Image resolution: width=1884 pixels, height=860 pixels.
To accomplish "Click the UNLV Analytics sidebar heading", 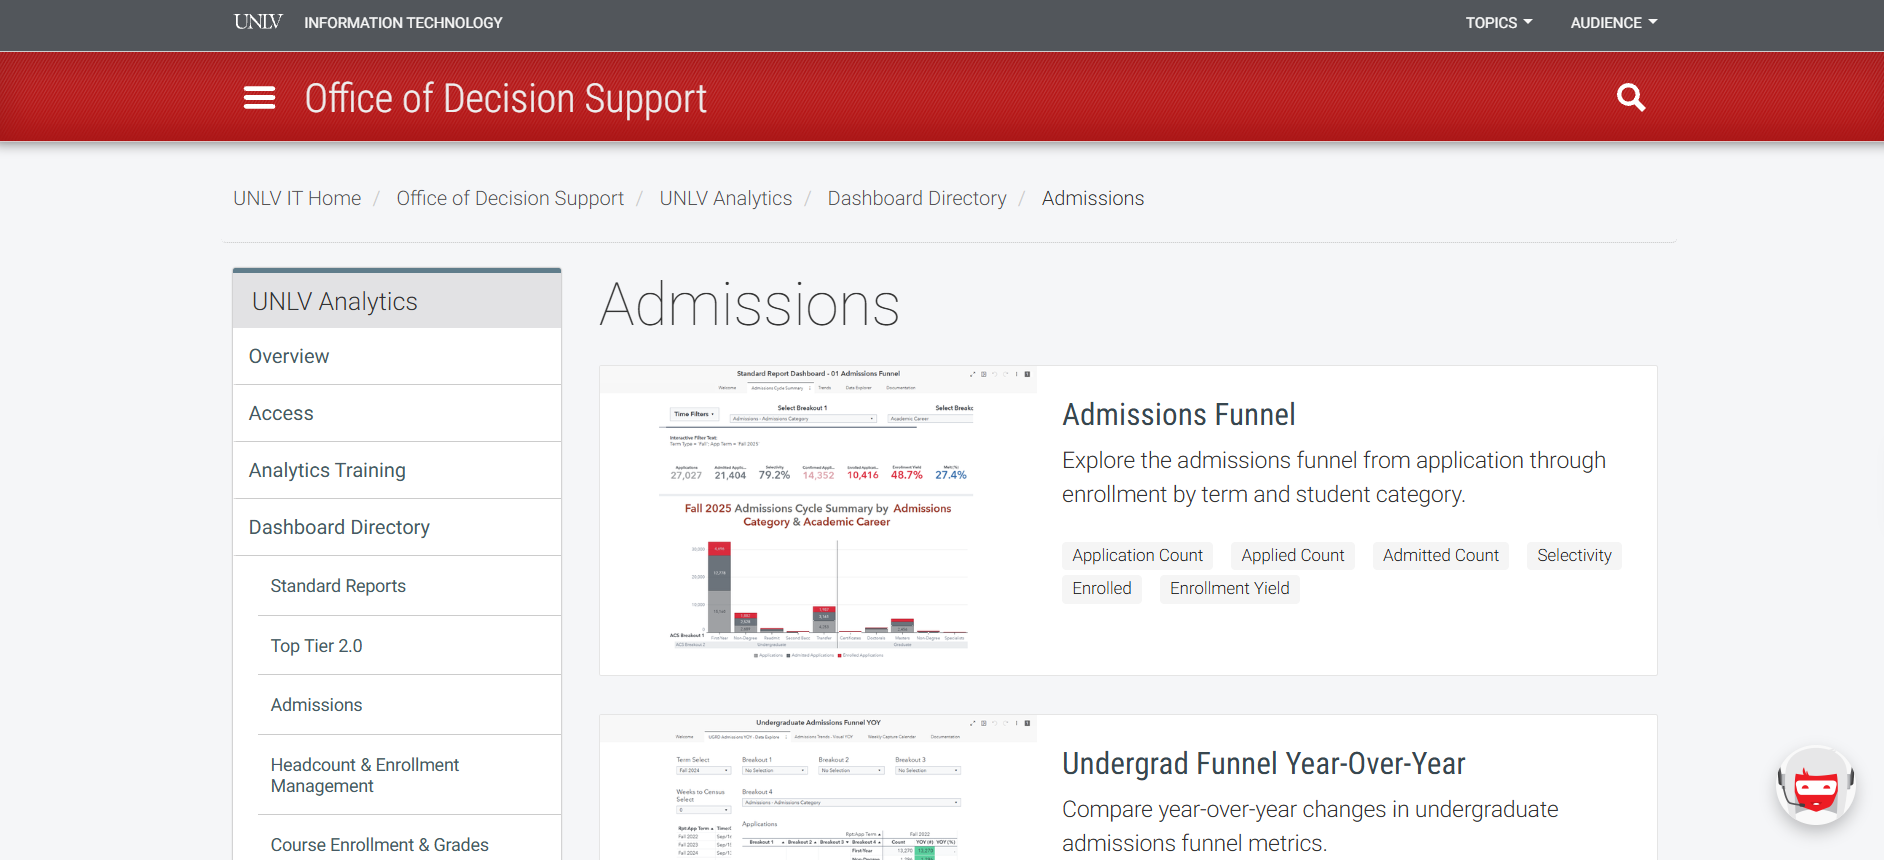I will (x=397, y=301).
